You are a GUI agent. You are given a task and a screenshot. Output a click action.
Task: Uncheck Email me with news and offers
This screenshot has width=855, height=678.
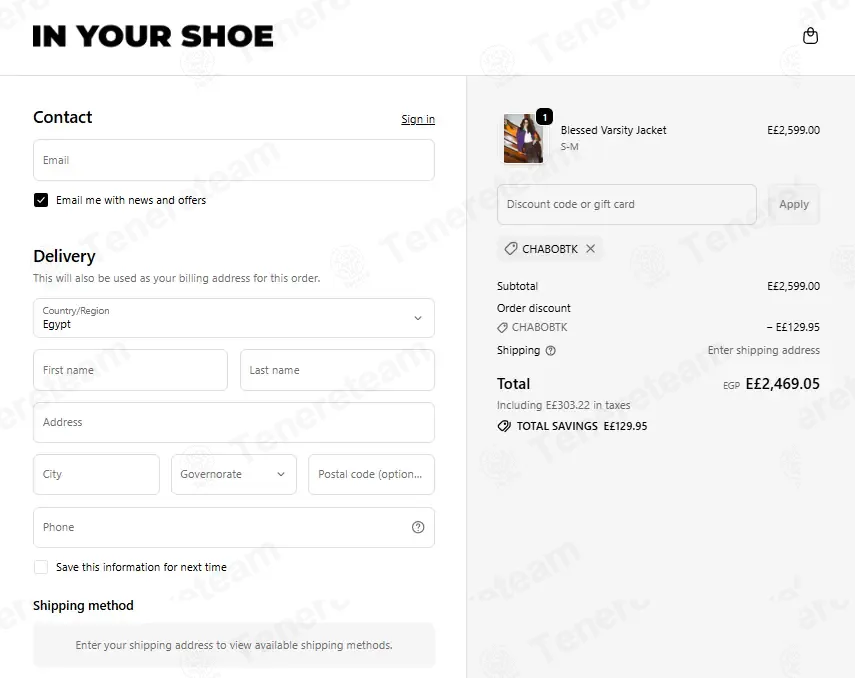[41, 200]
